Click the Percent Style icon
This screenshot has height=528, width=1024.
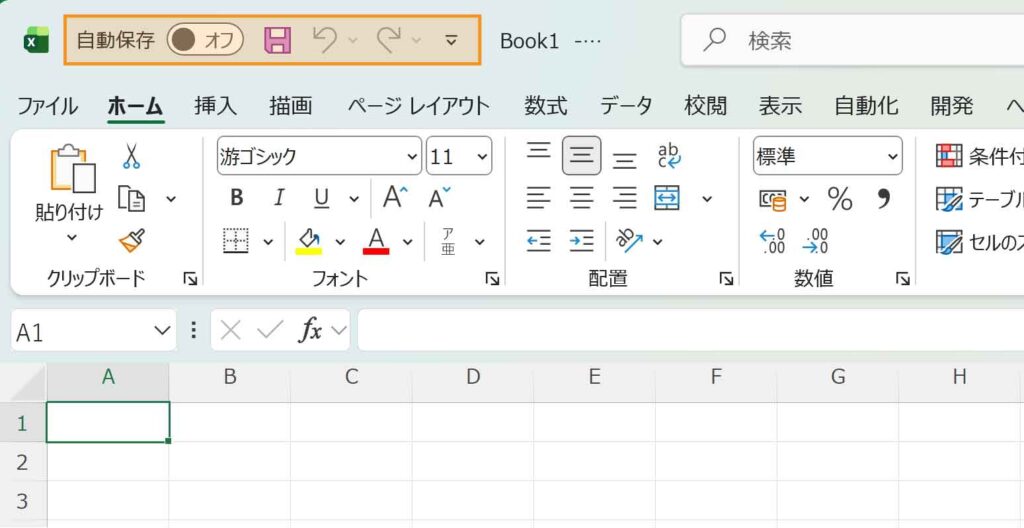pos(840,199)
